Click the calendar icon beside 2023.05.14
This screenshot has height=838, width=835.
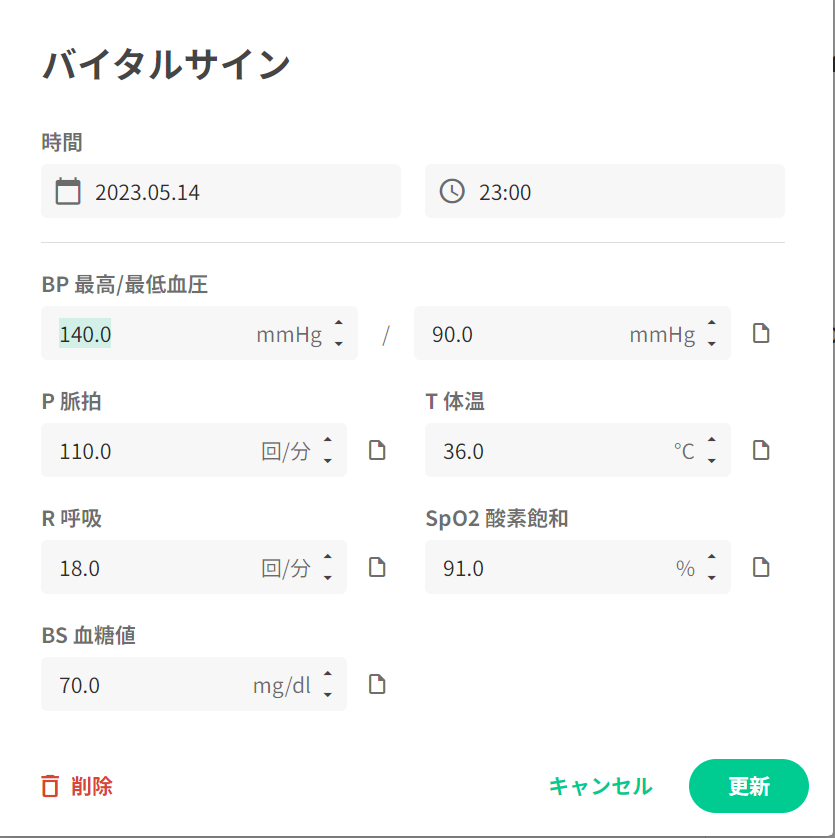pos(68,191)
